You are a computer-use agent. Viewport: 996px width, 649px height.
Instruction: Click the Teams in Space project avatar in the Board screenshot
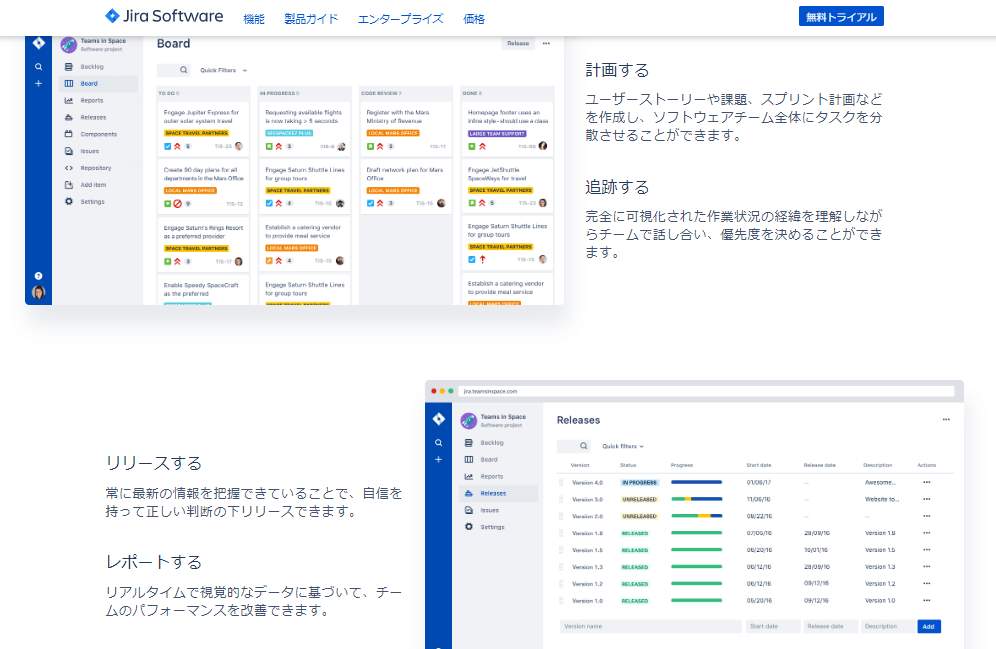click(69, 44)
